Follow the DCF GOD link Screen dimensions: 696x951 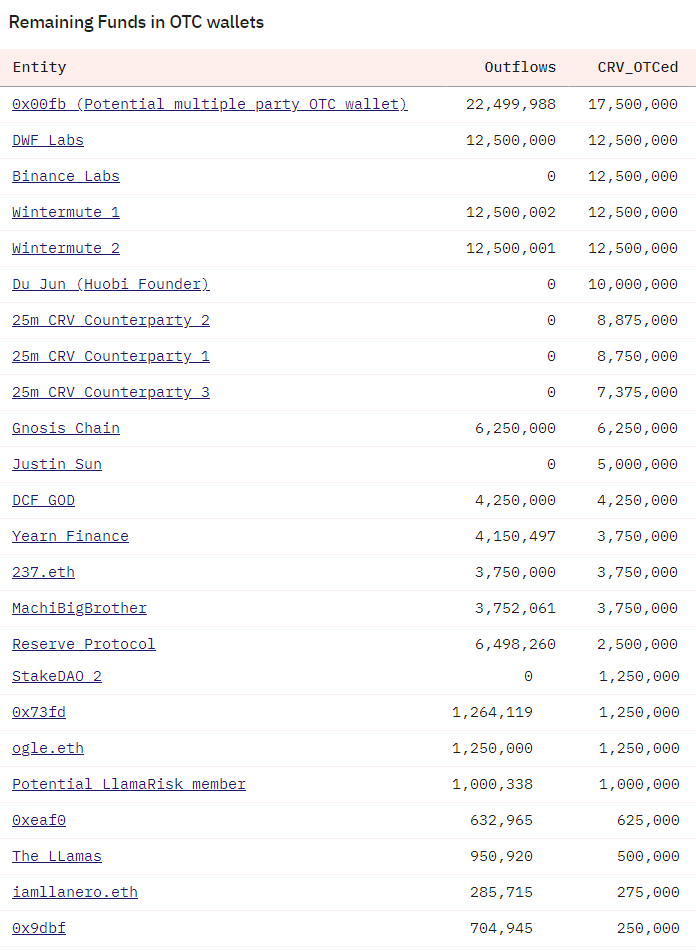coord(44,500)
